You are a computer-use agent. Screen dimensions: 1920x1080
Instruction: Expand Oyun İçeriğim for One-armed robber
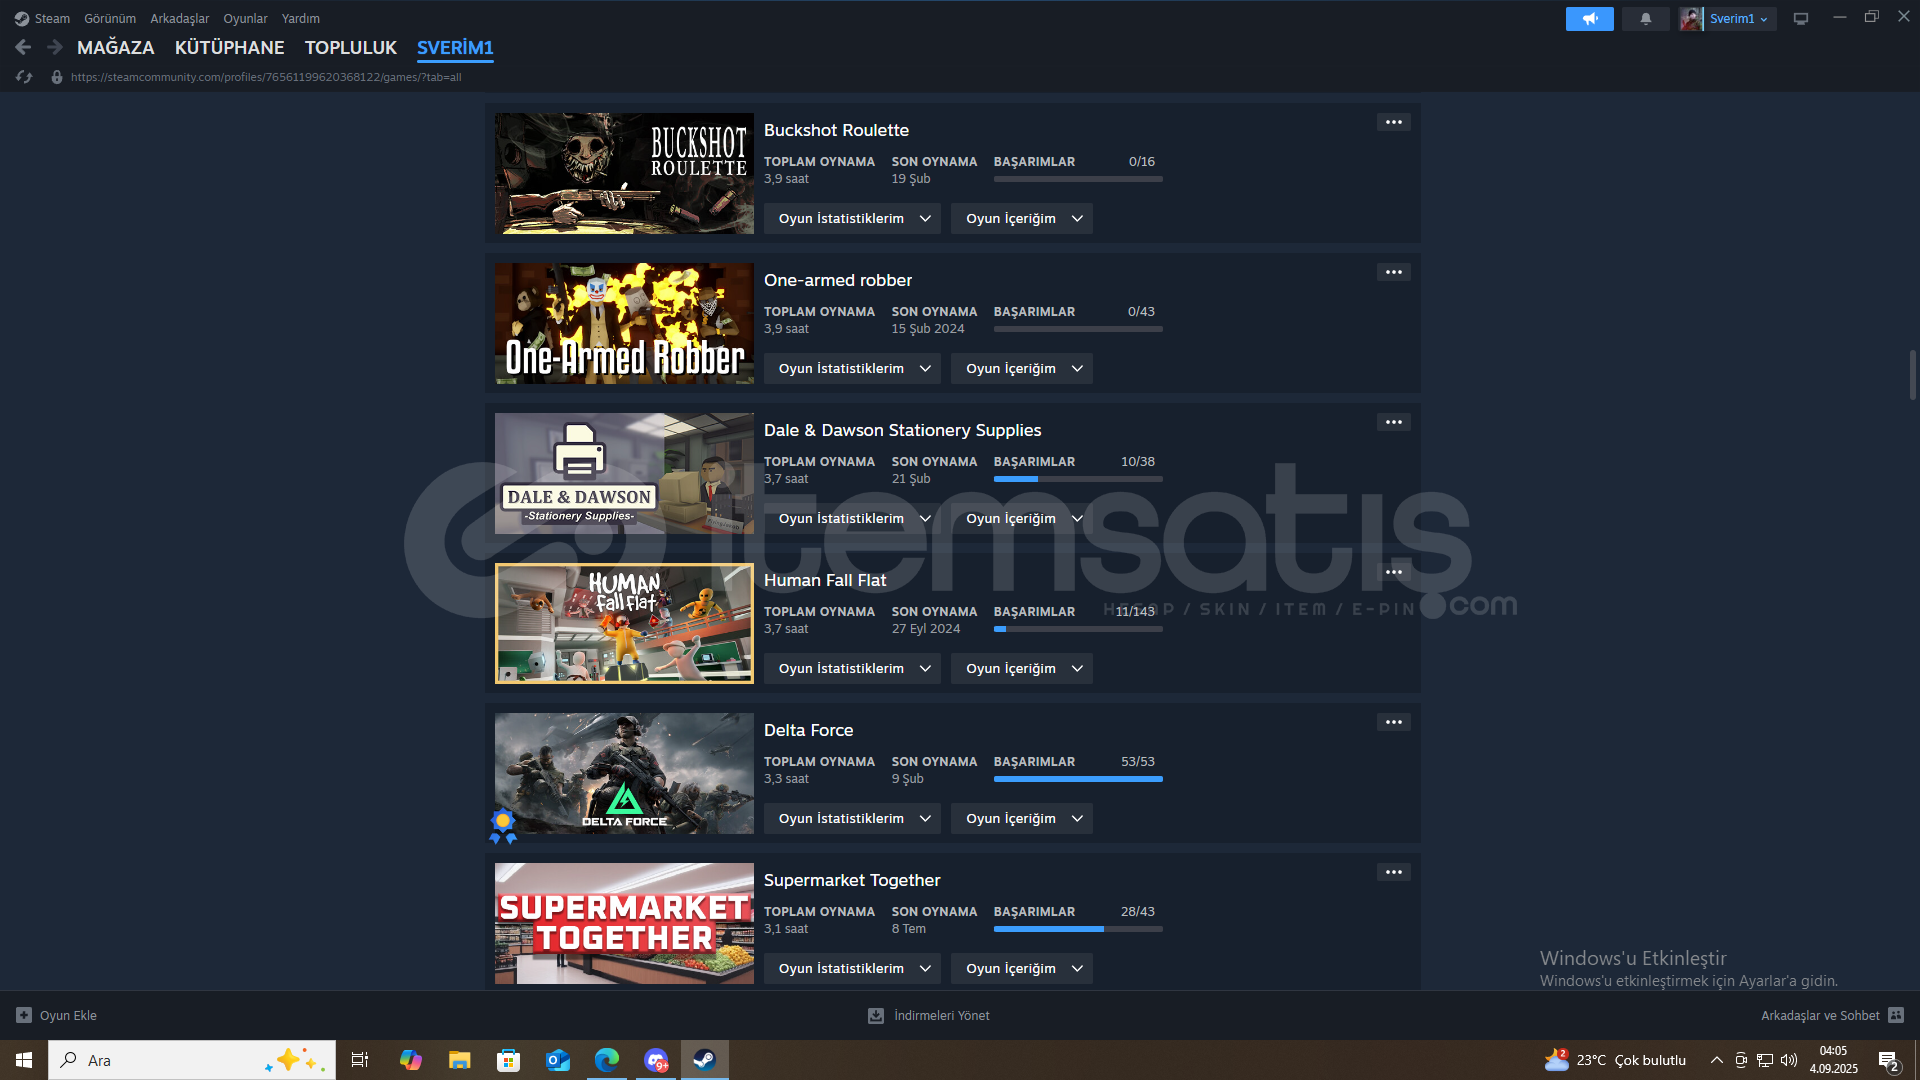click(1021, 368)
